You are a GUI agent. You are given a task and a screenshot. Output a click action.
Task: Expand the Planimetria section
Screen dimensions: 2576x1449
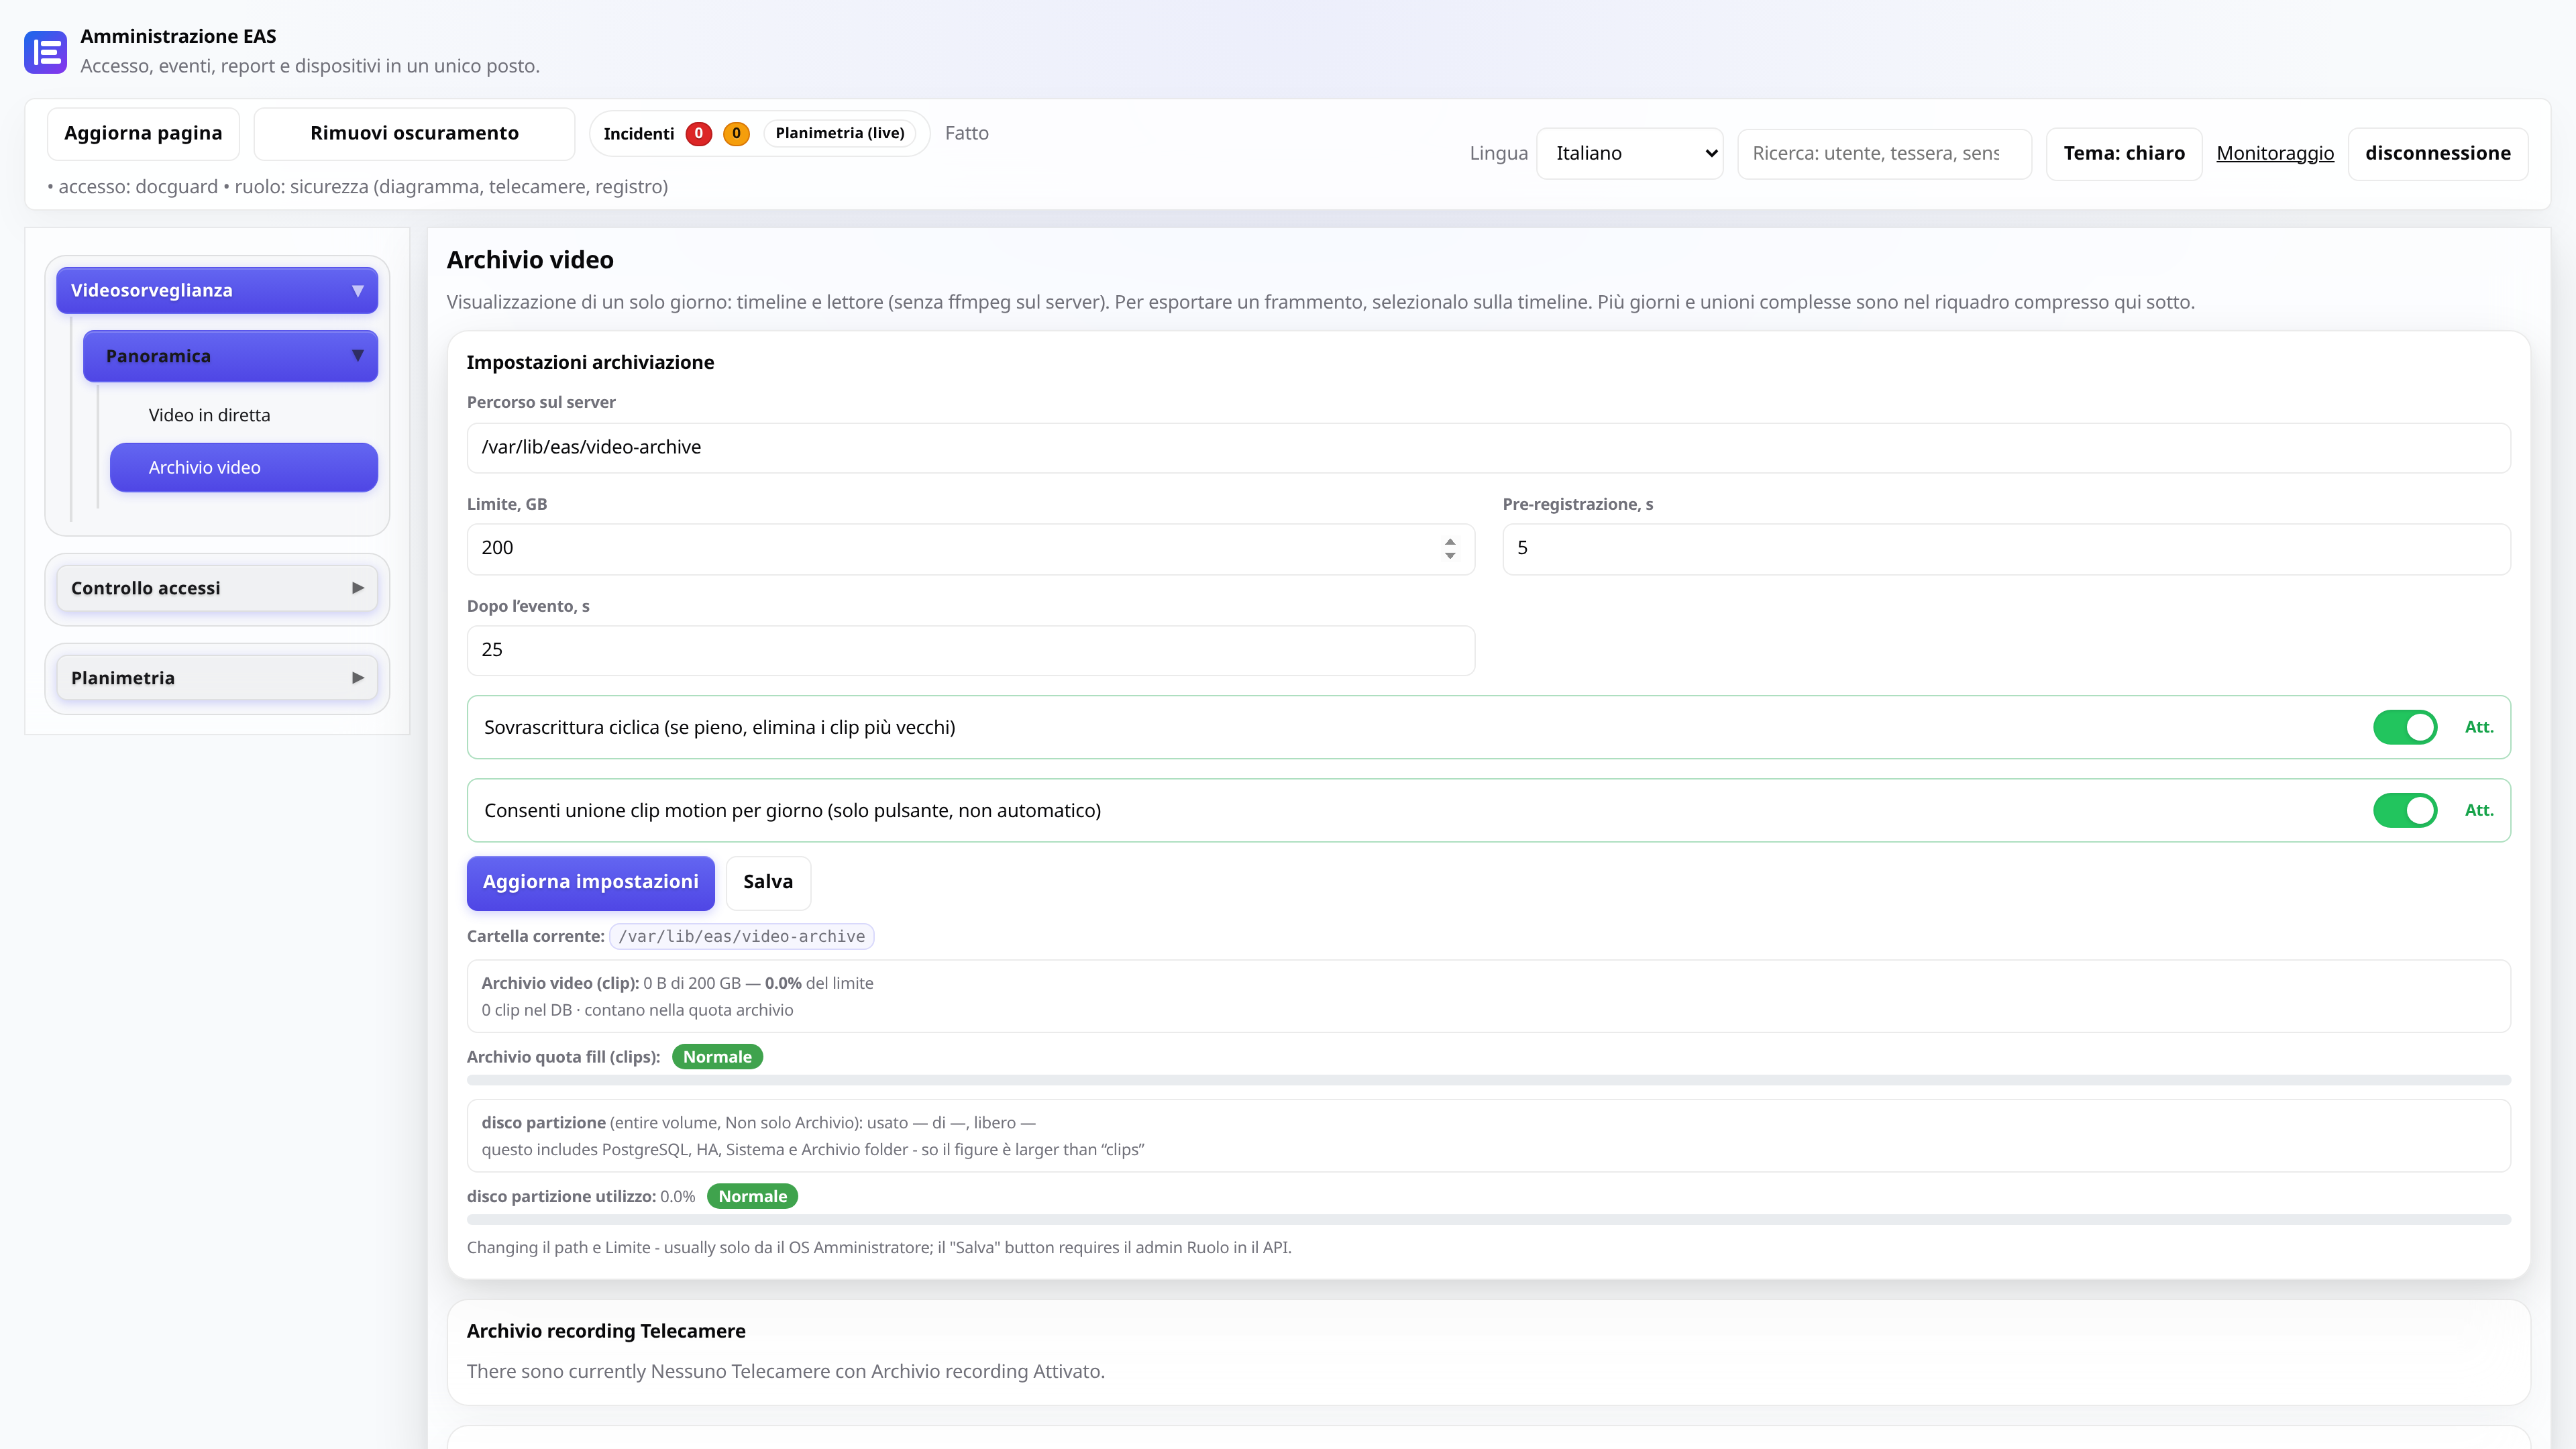(x=217, y=678)
